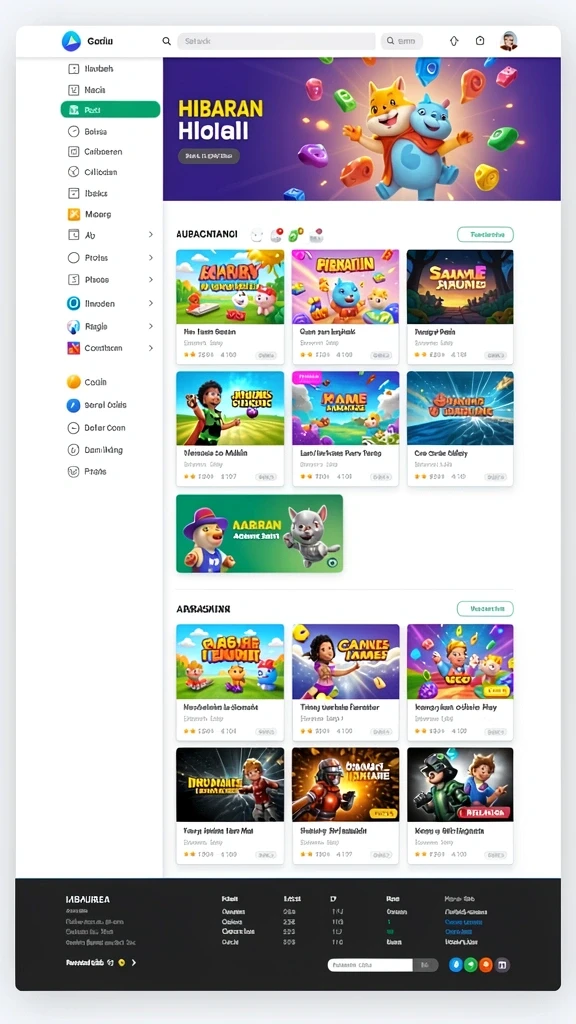Click the magnifier icon left of search field

click(167, 41)
